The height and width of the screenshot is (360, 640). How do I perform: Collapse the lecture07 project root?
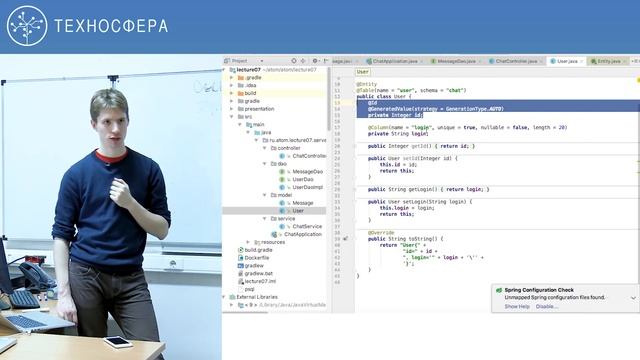tap(225, 70)
